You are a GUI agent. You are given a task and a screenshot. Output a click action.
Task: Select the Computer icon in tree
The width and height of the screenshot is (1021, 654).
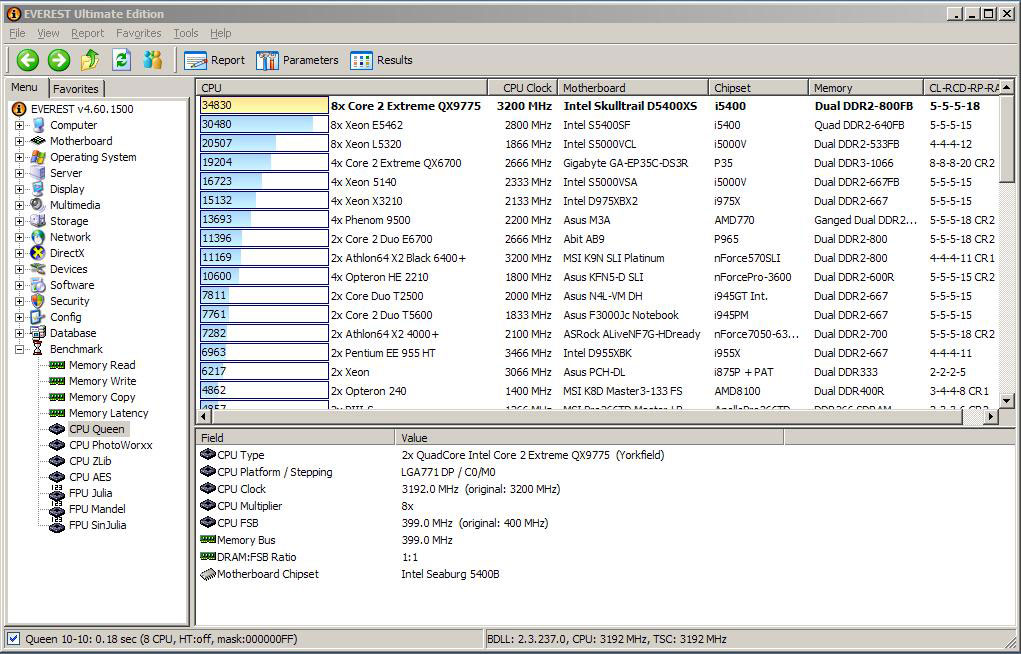[38, 125]
